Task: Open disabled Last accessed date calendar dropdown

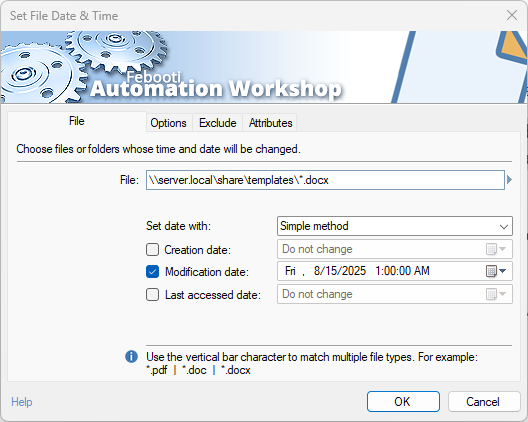Action: [x=496, y=294]
